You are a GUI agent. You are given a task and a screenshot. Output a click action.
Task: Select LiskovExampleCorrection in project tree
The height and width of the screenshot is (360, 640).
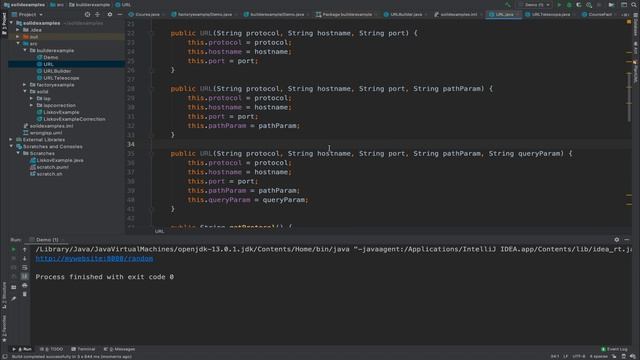coord(74,119)
